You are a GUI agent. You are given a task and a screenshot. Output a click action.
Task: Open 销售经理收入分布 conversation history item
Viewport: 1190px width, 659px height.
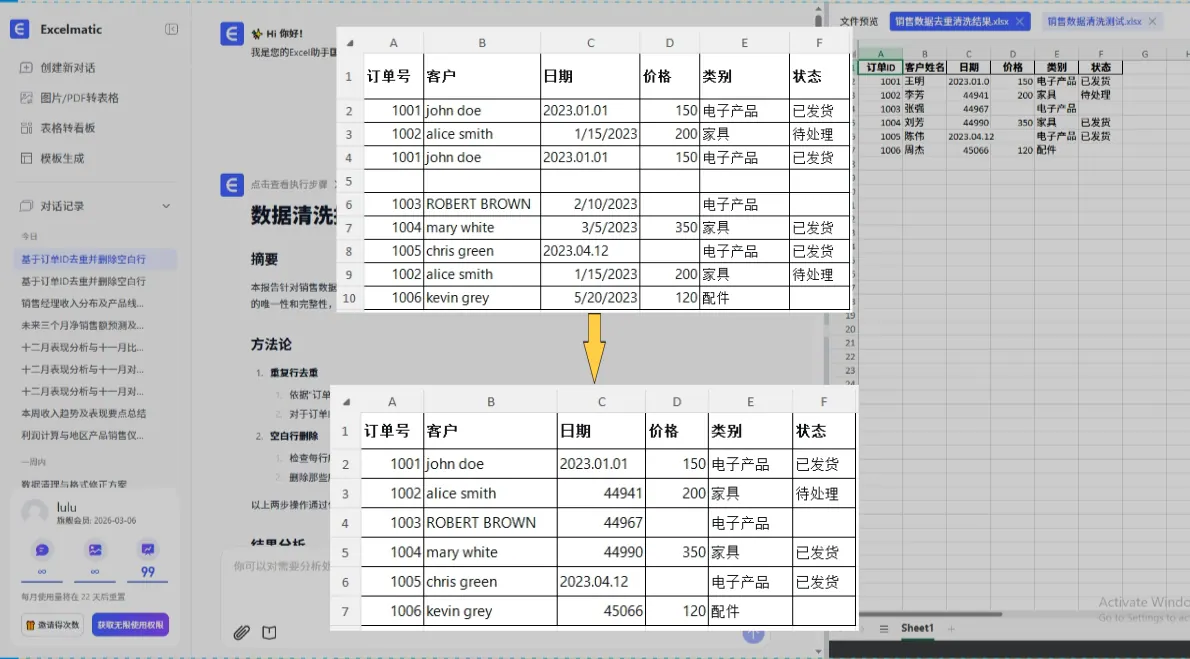tap(83, 303)
